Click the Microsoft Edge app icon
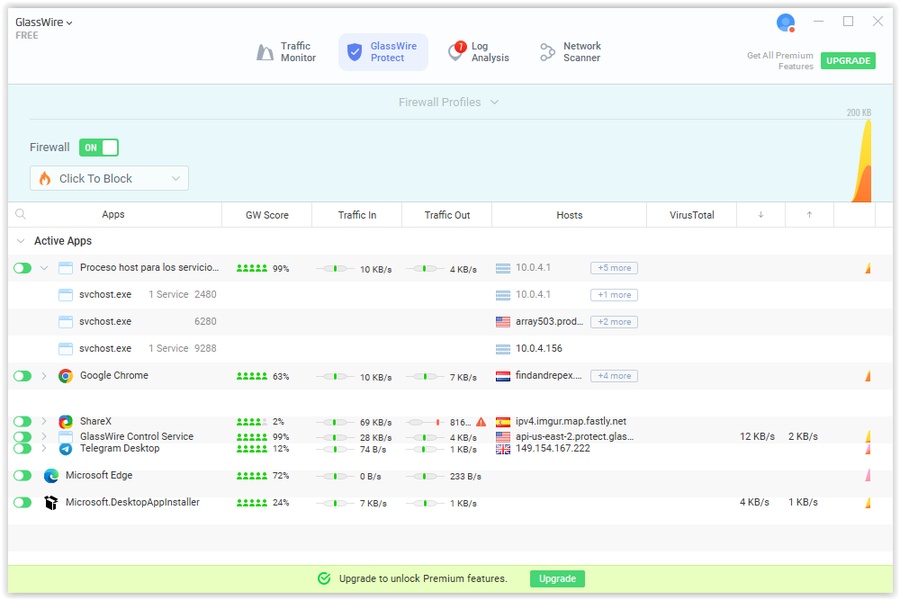 51,475
